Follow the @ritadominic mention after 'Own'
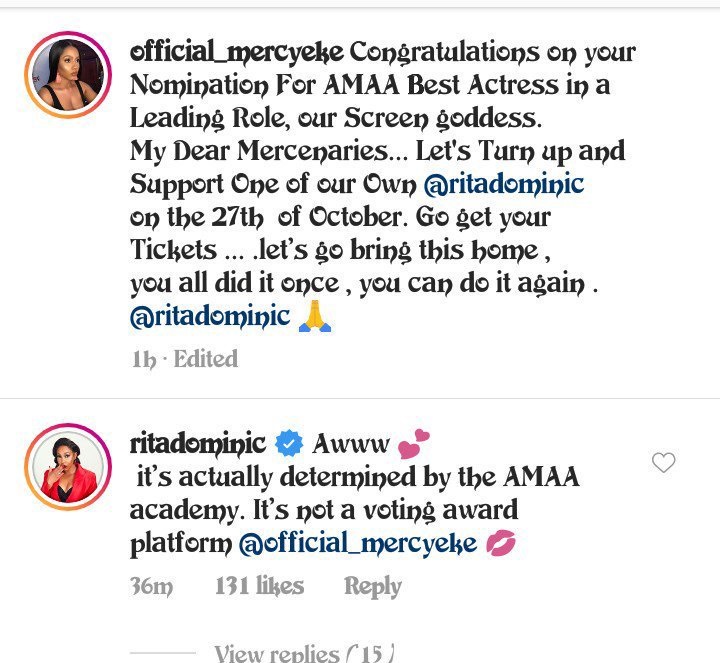Viewport: 720px width, 663px height. coord(504,184)
